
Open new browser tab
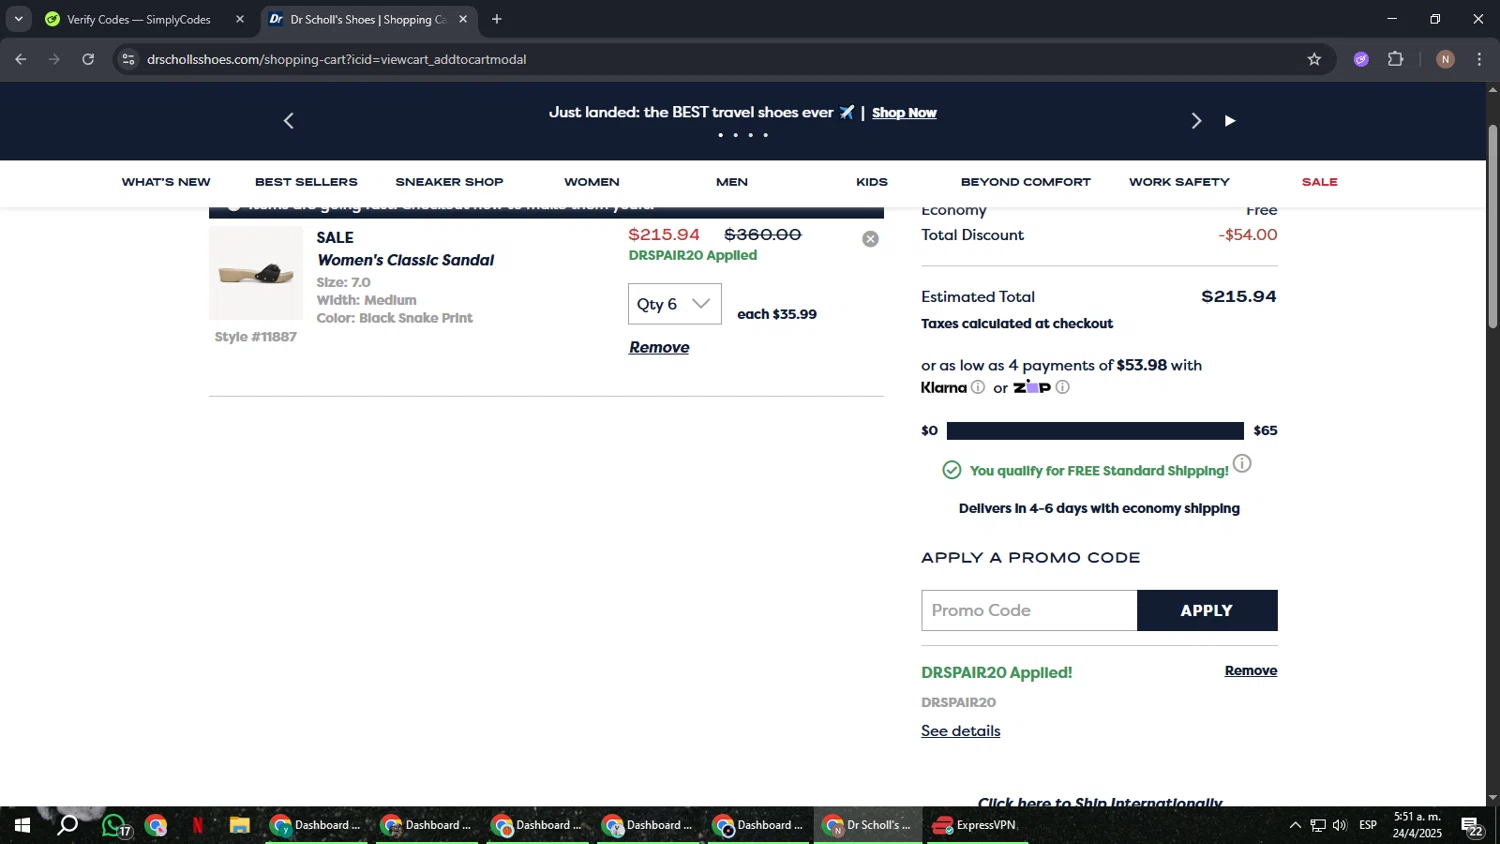[497, 19]
